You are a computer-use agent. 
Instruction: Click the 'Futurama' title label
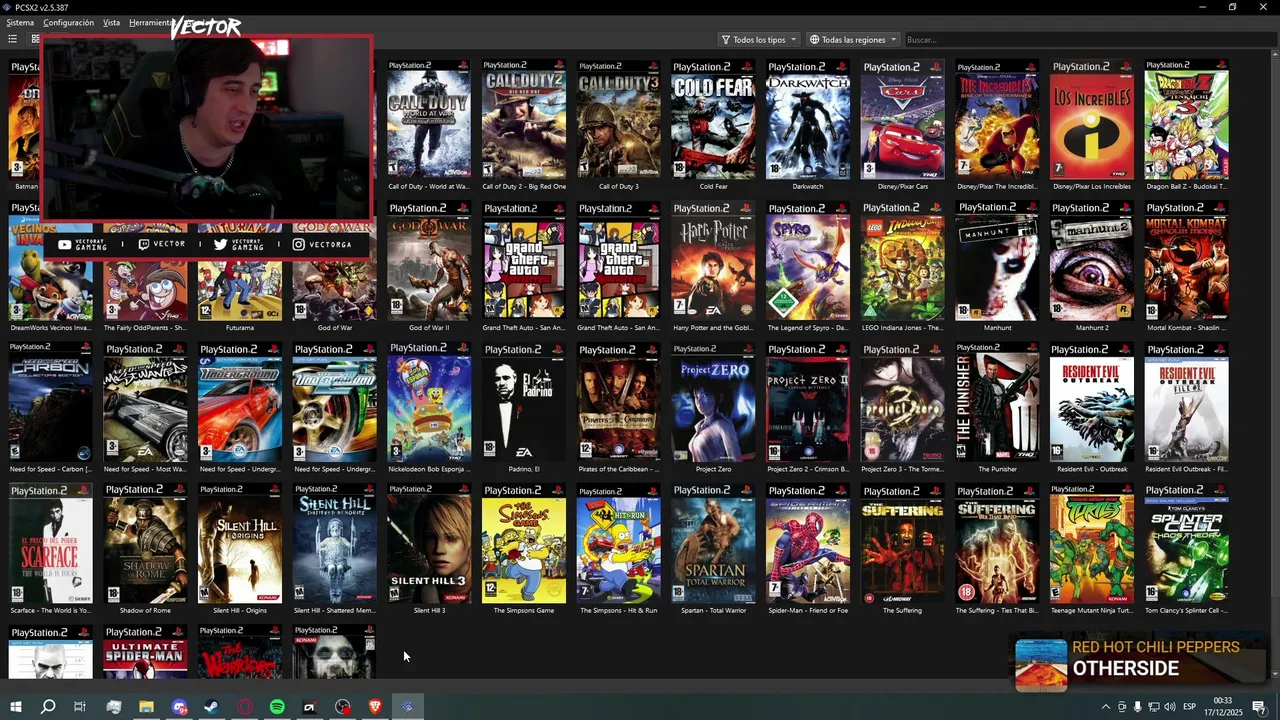240,328
